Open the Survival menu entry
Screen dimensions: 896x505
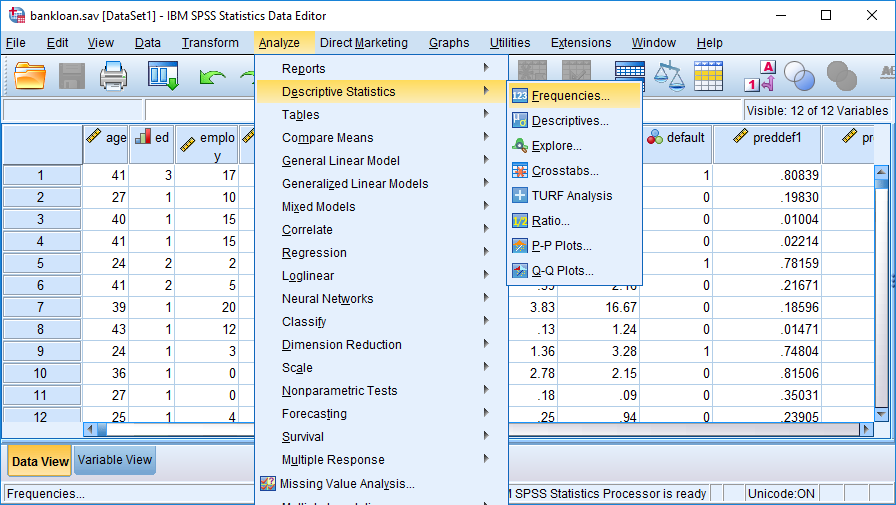(382, 436)
